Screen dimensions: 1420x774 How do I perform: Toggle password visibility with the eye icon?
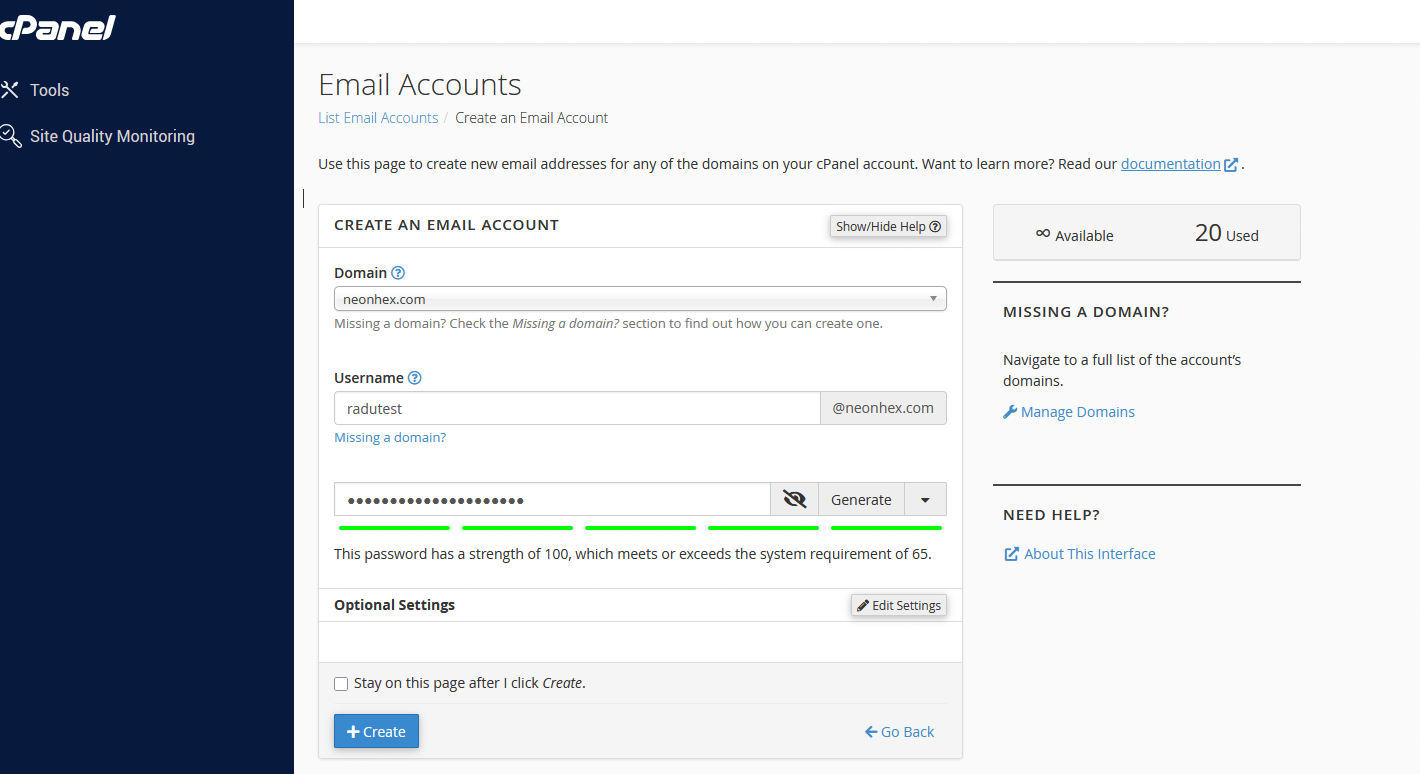click(795, 500)
